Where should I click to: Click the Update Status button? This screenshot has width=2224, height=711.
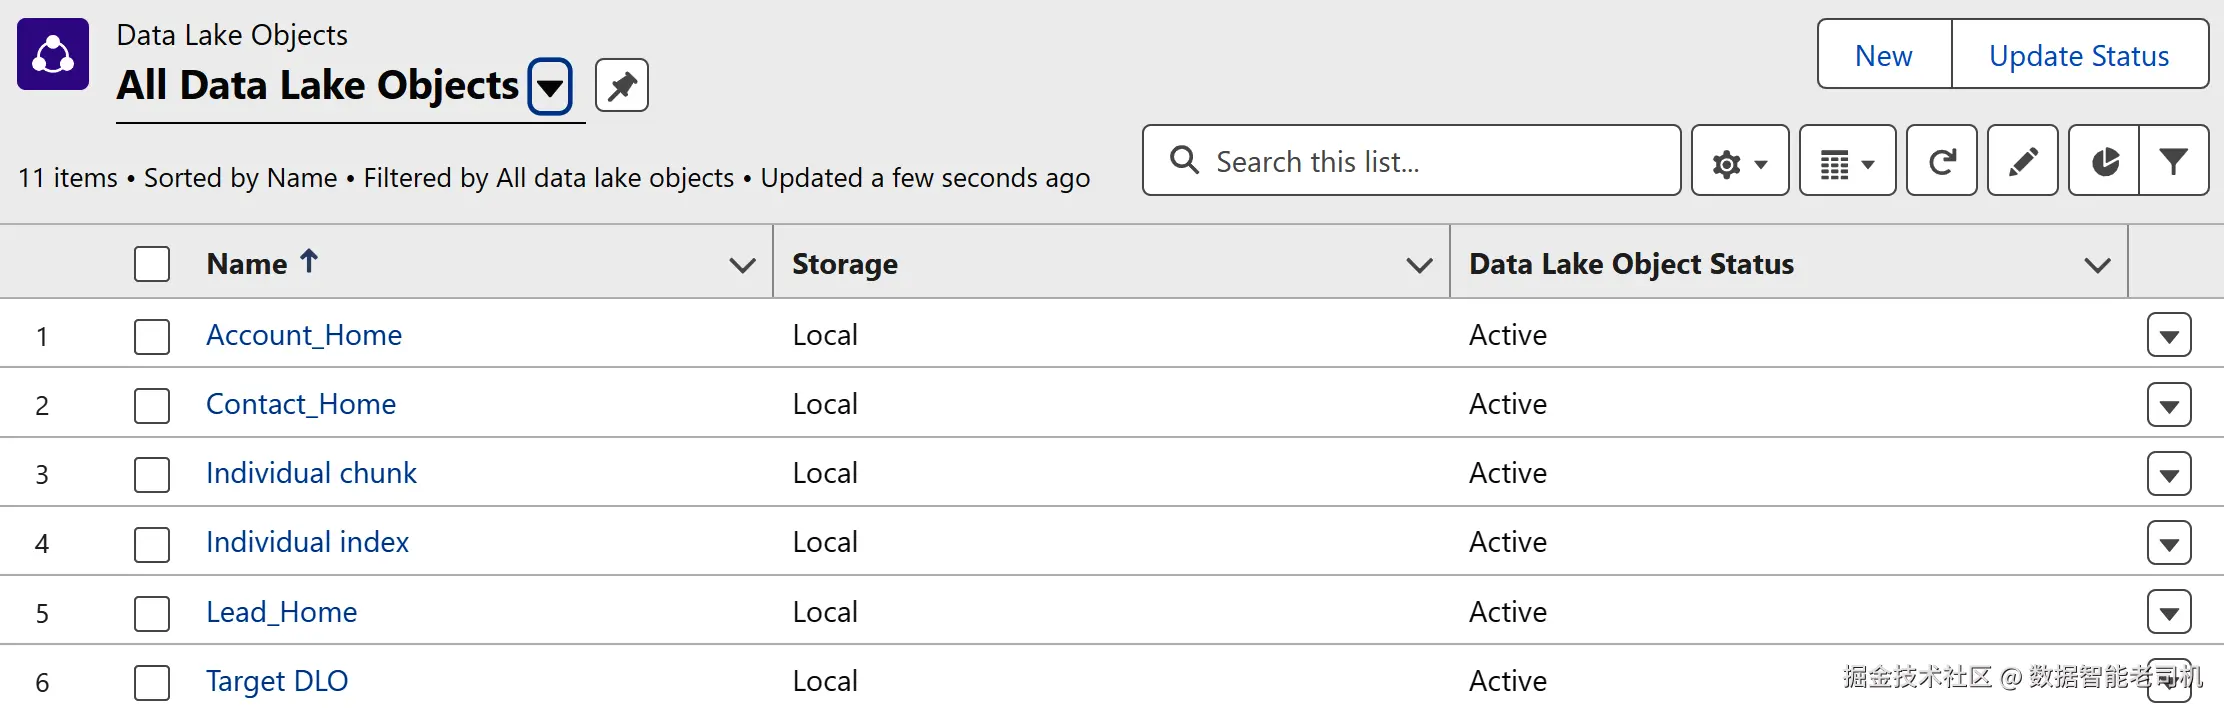2079,54
